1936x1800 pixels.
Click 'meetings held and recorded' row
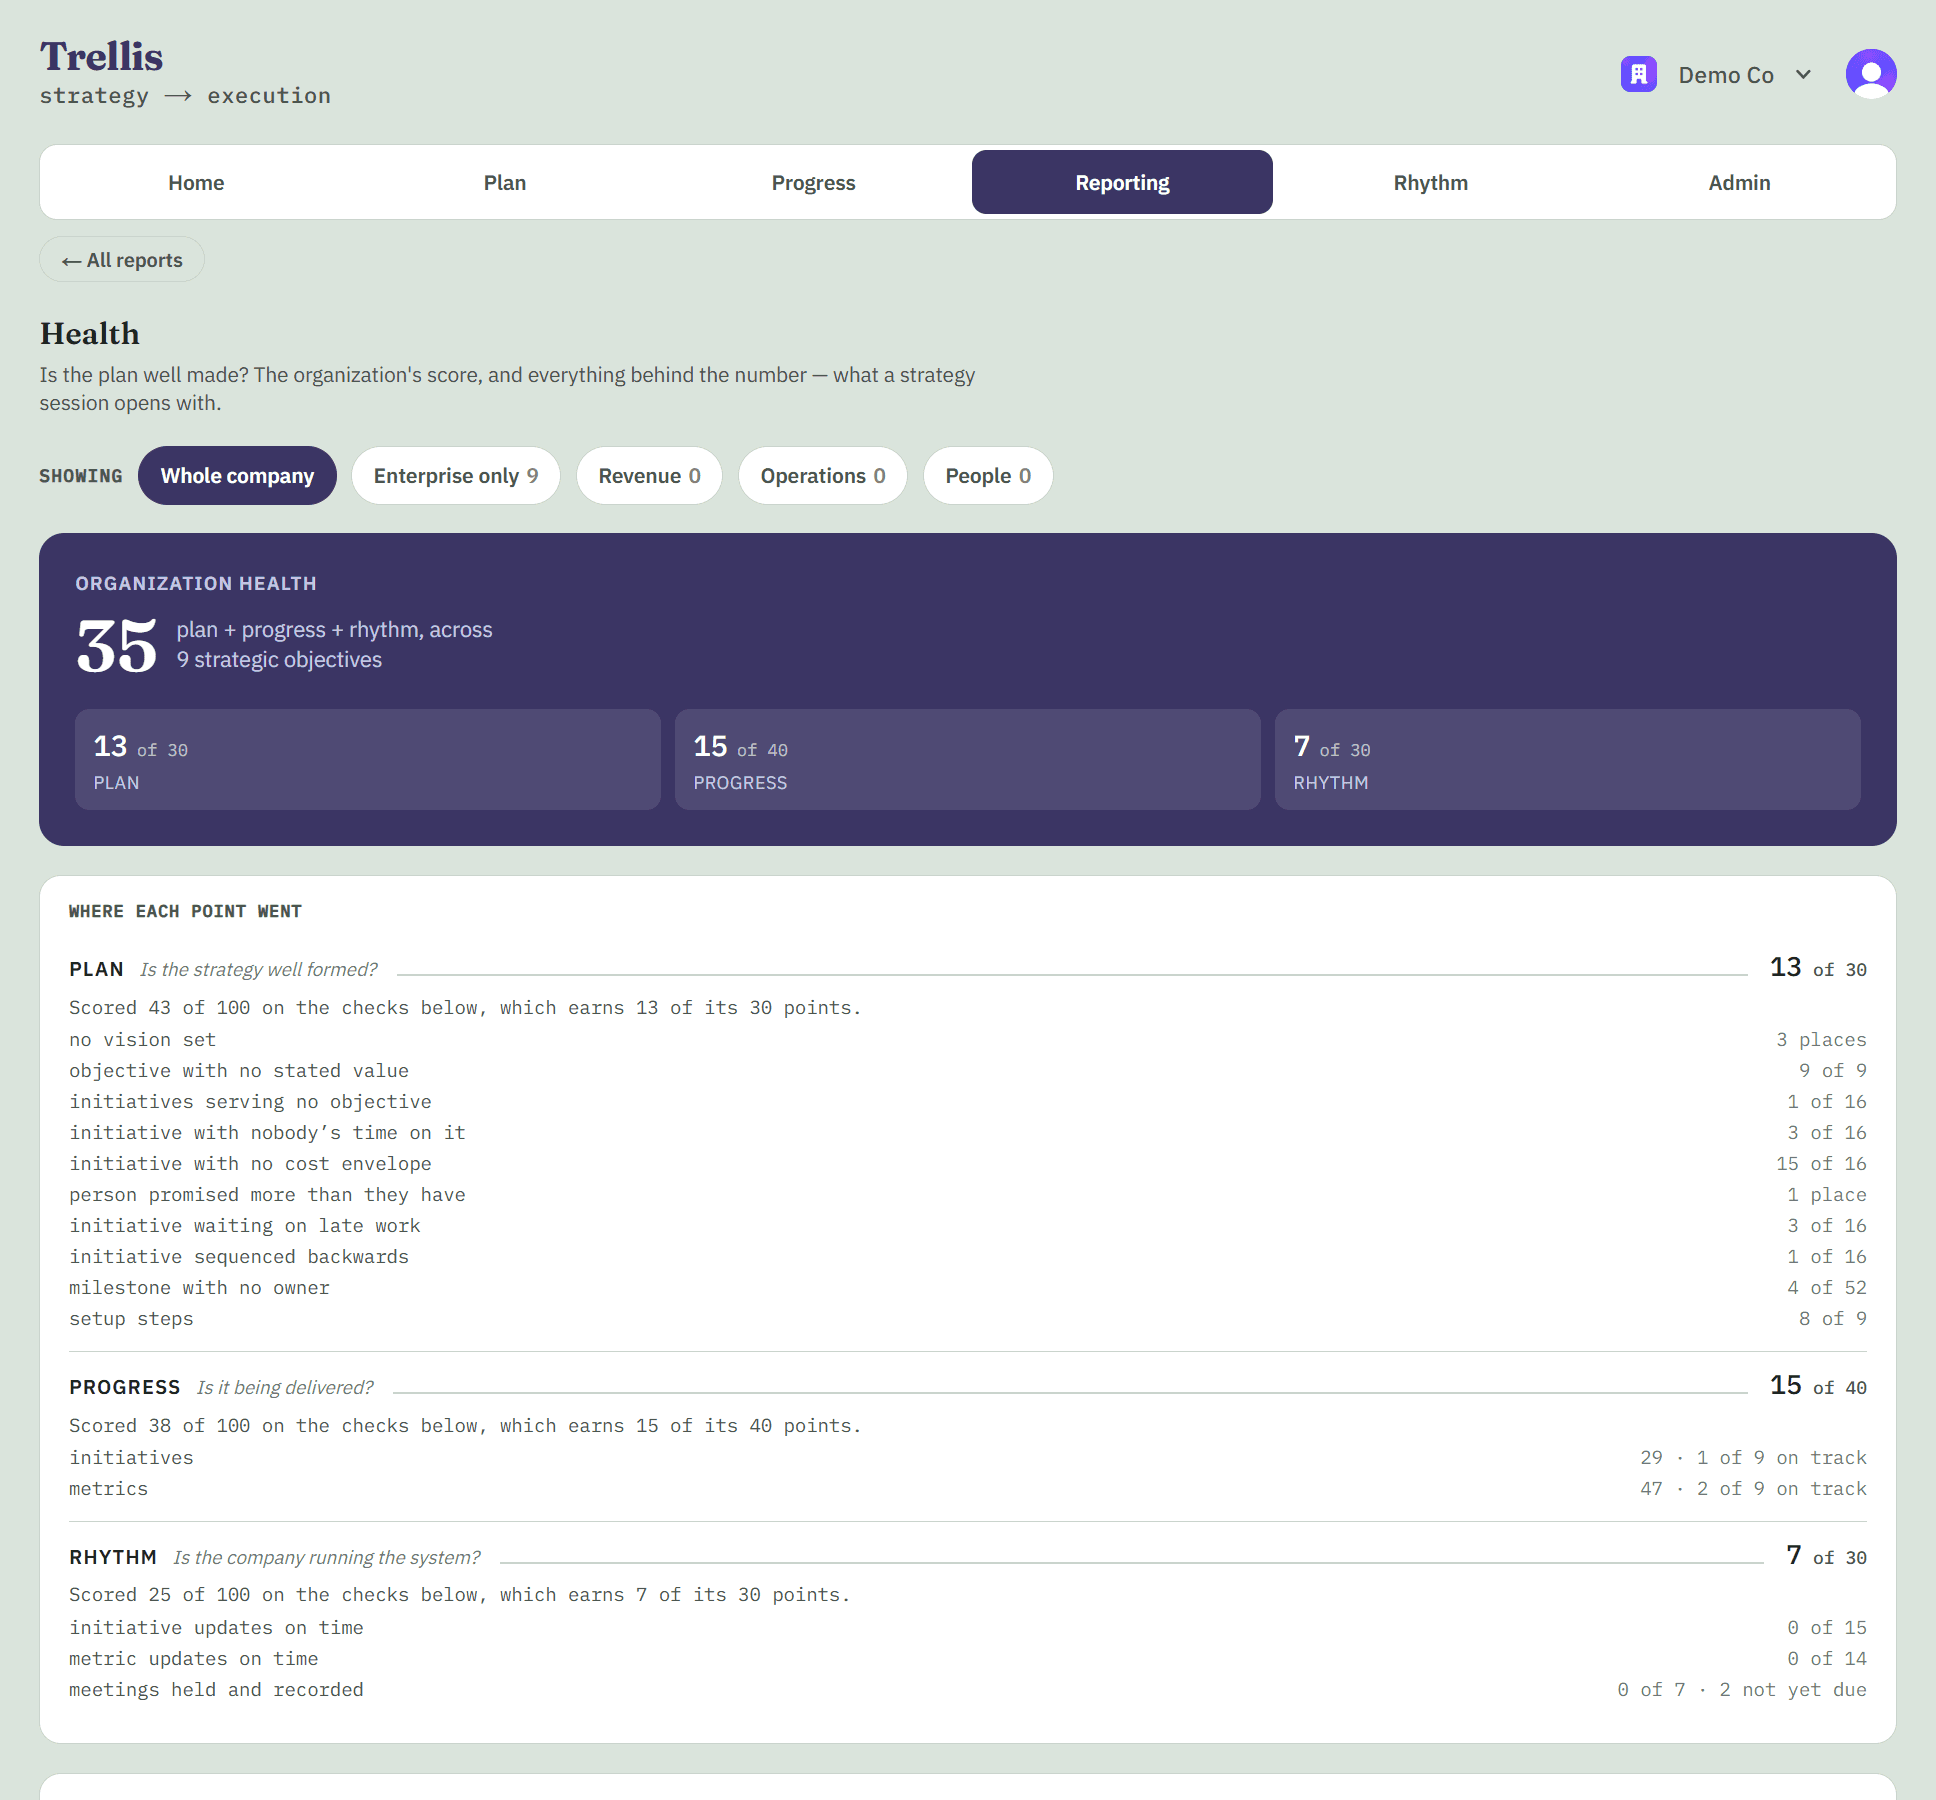click(x=968, y=1690)
